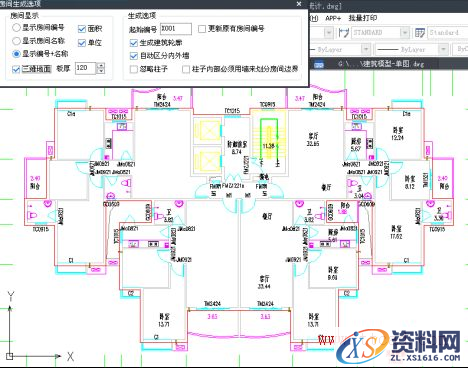468x368 pixels.
Task: Disable the 三维地面 checkbox
Action: 16,69
